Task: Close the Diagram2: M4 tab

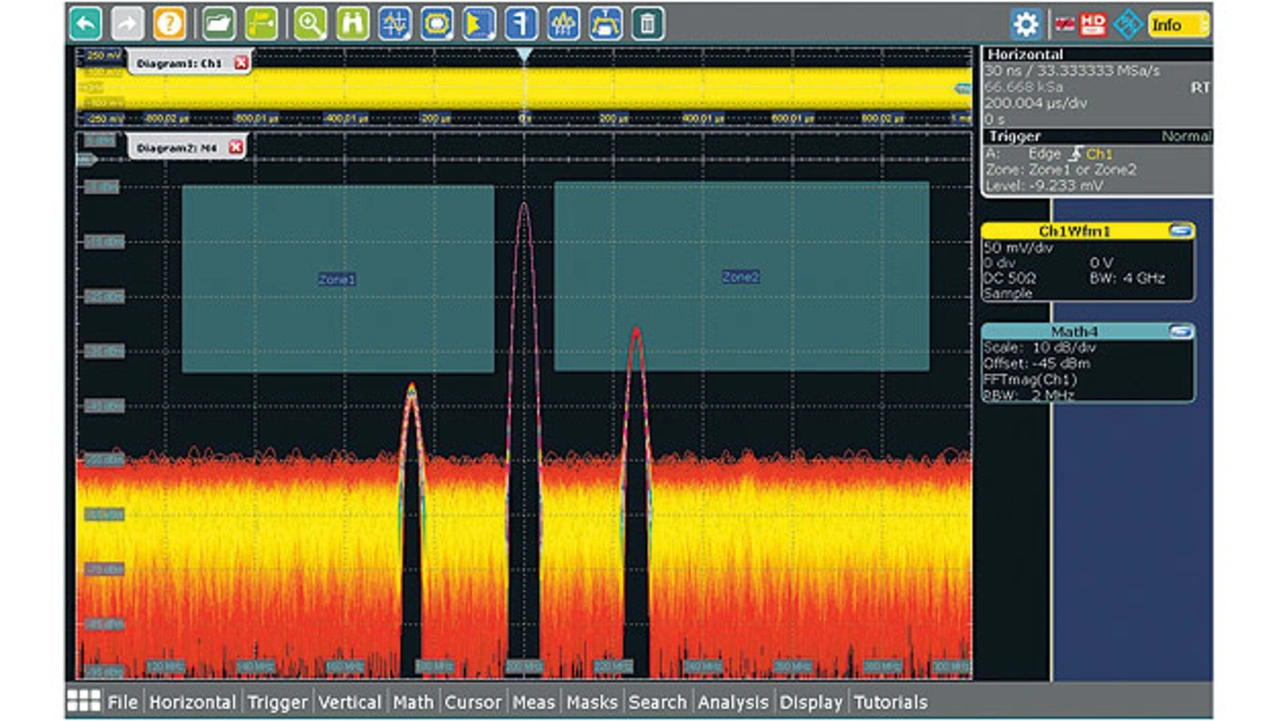Action: coord(236,148)
